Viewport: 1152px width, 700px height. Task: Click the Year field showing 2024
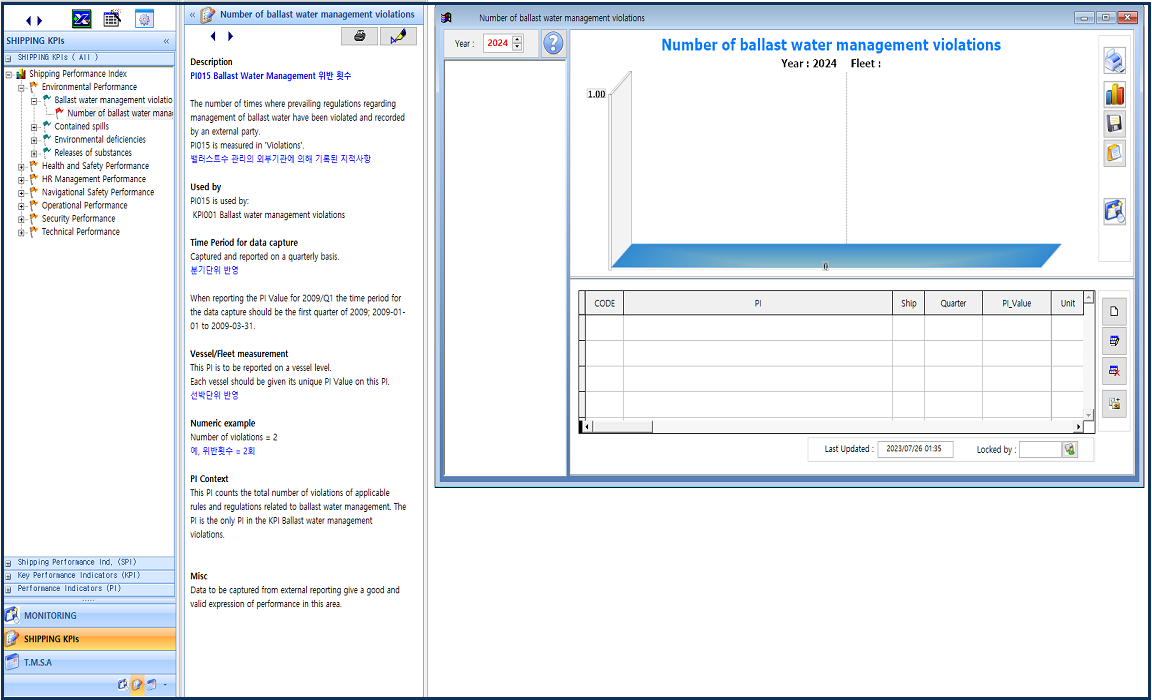click(x=497, y=43)
